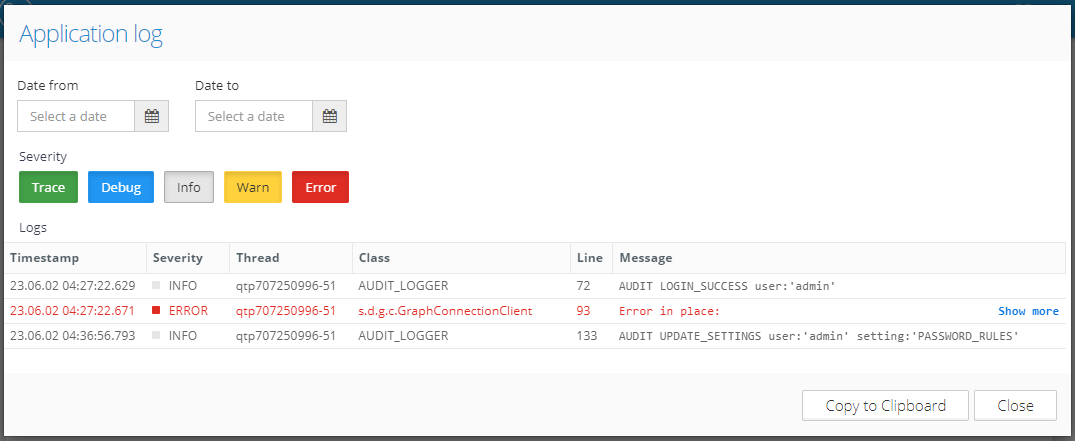Click the Date to input field
This screenshot has width=1075, height=441.
[x=254, y=117]
